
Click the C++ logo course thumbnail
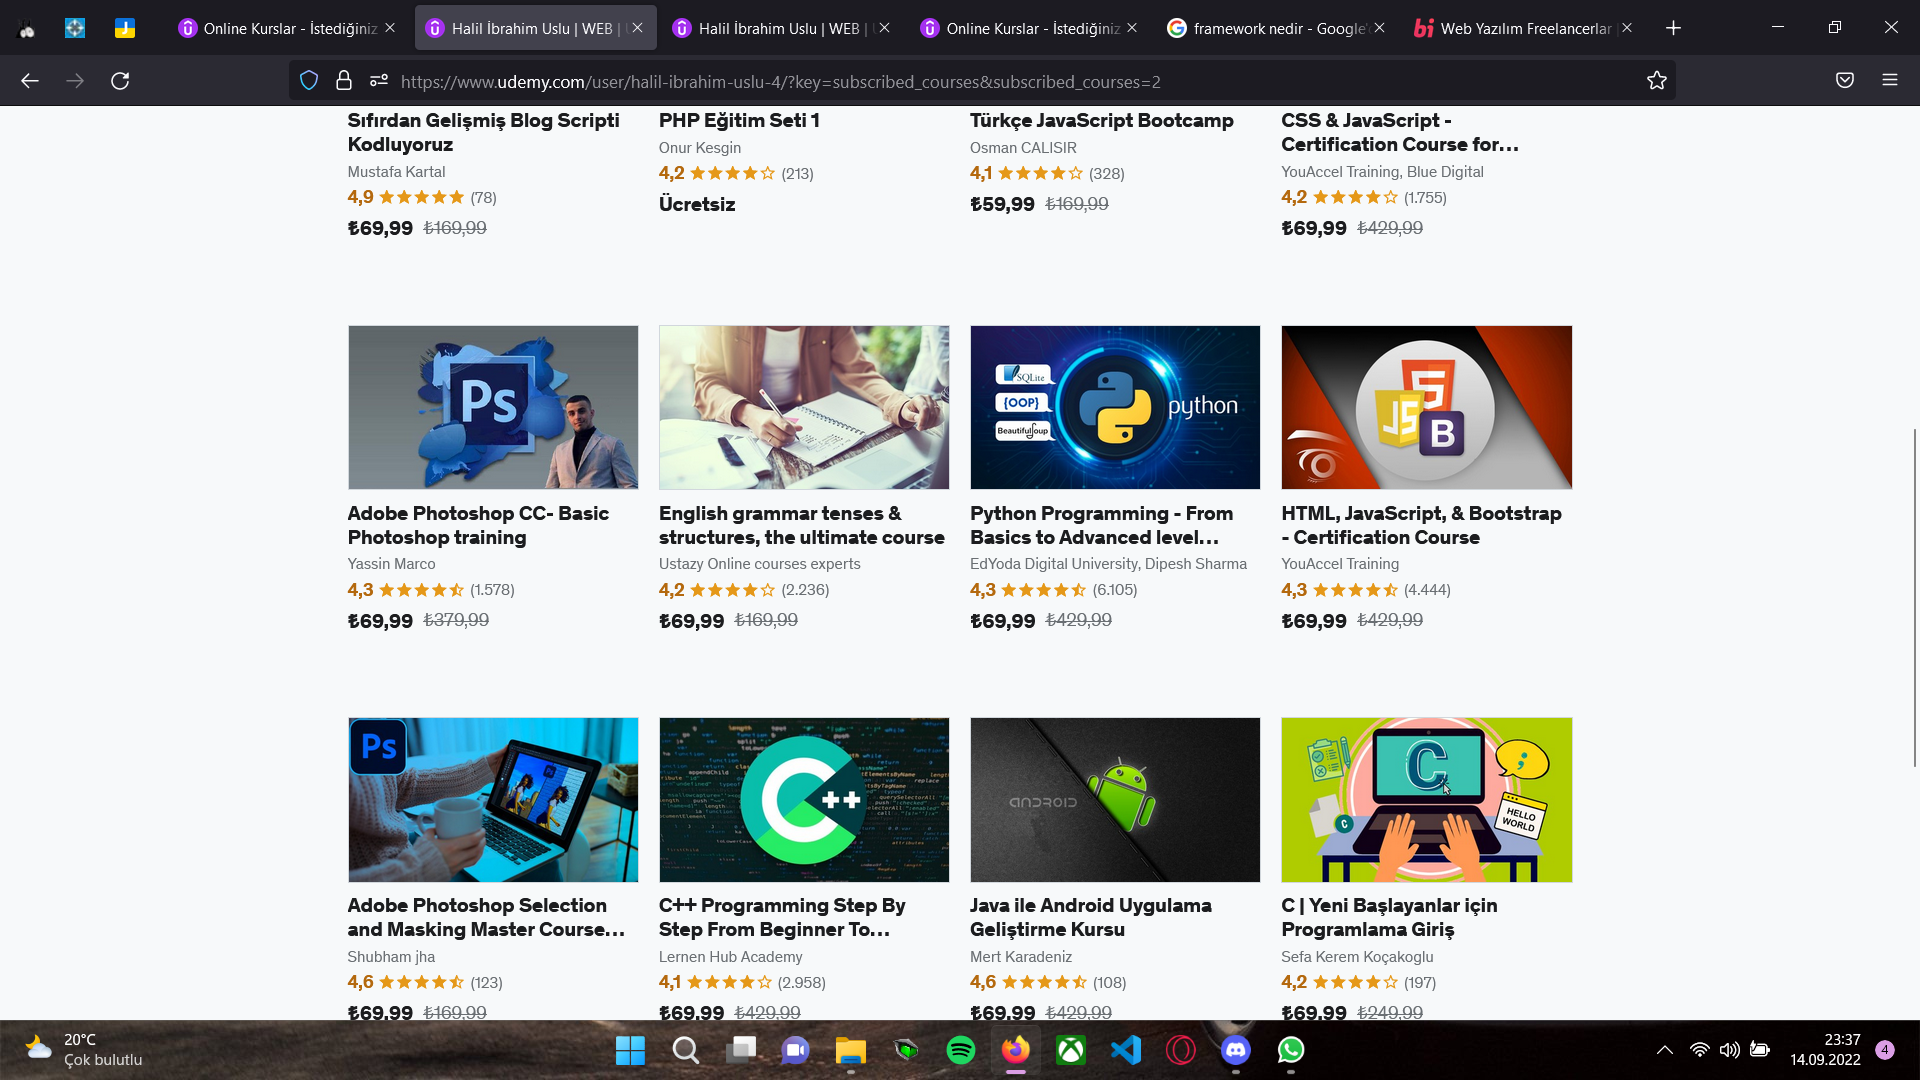[804, 800]
